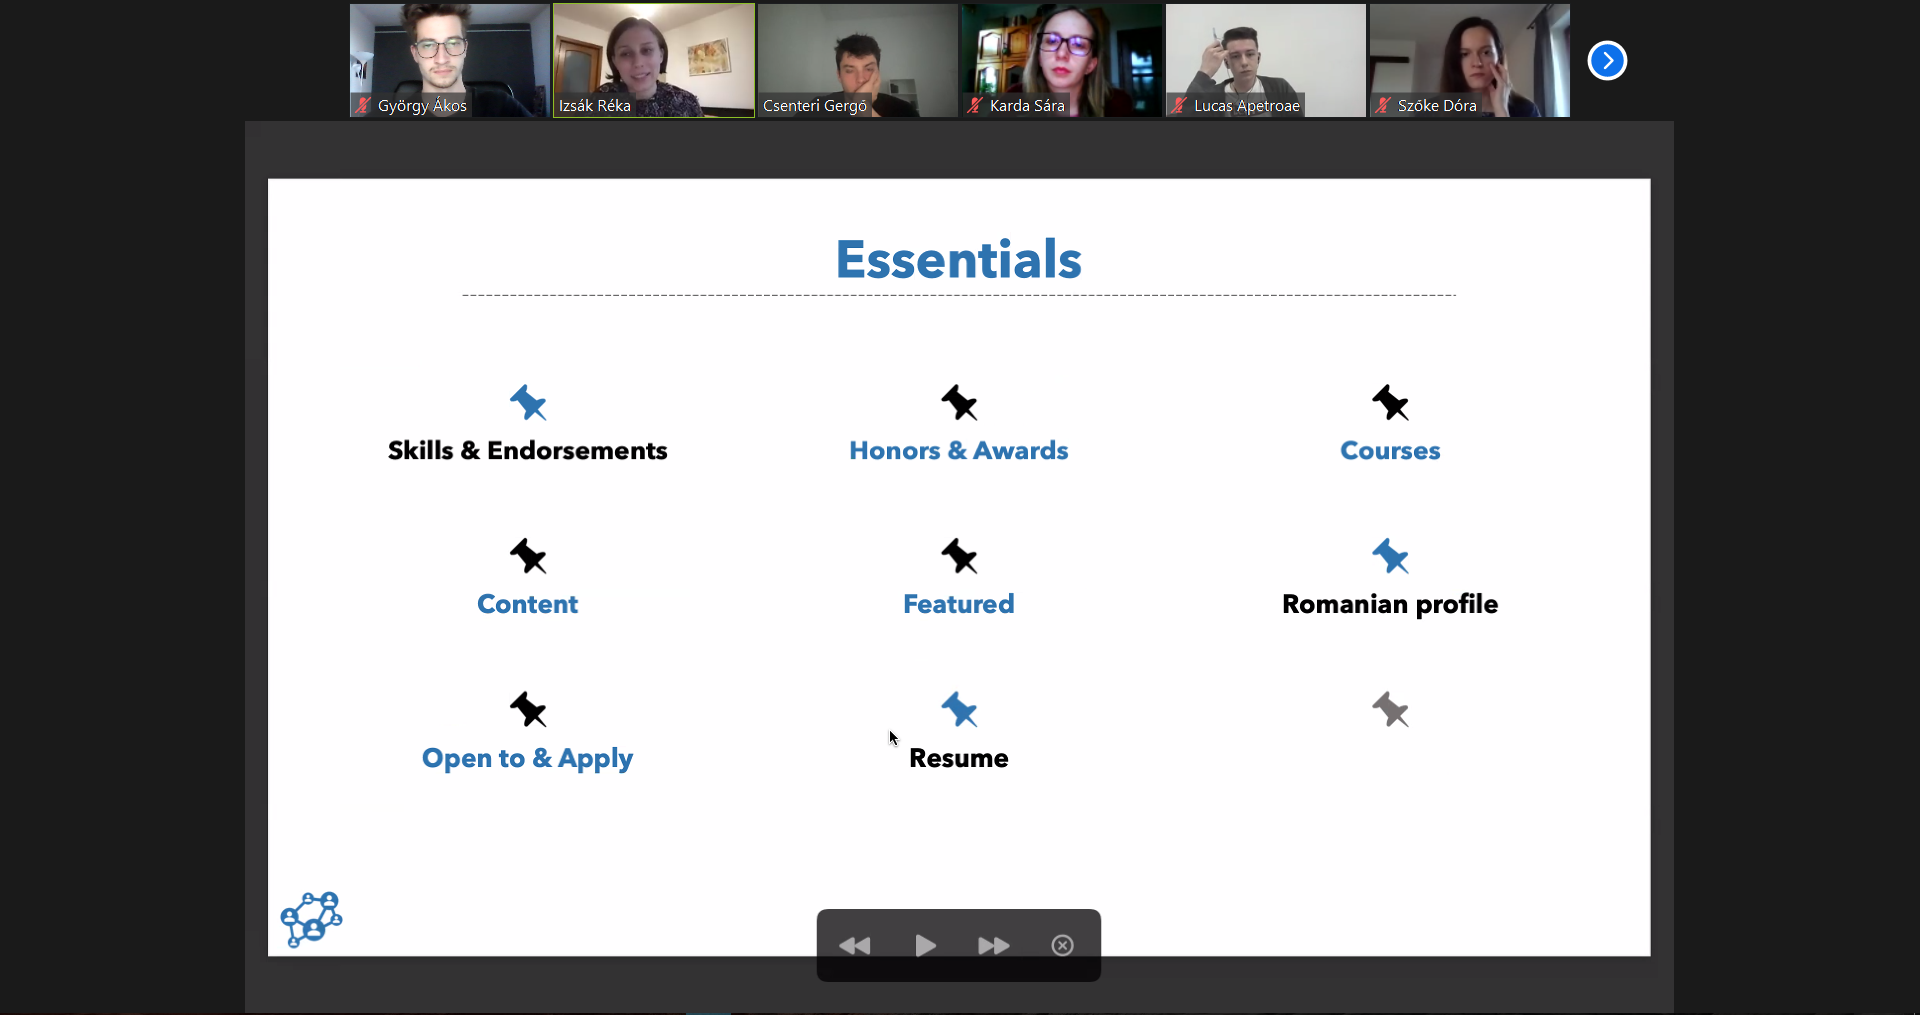Click the pin icon above Courses
This screenshot has height=1015, width=1920.
coord(1390,403)
